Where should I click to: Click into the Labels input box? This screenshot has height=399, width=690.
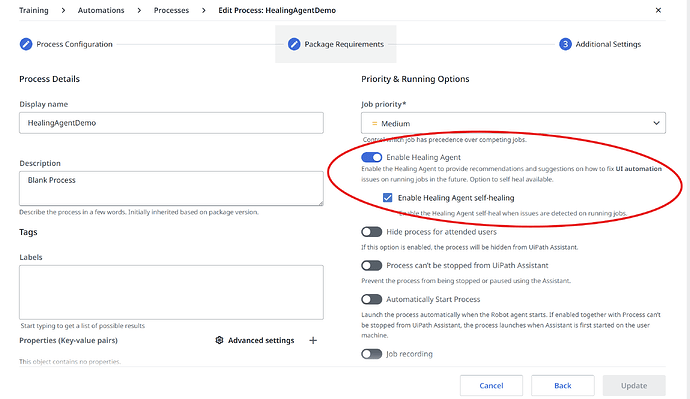[x=171, y=292]
